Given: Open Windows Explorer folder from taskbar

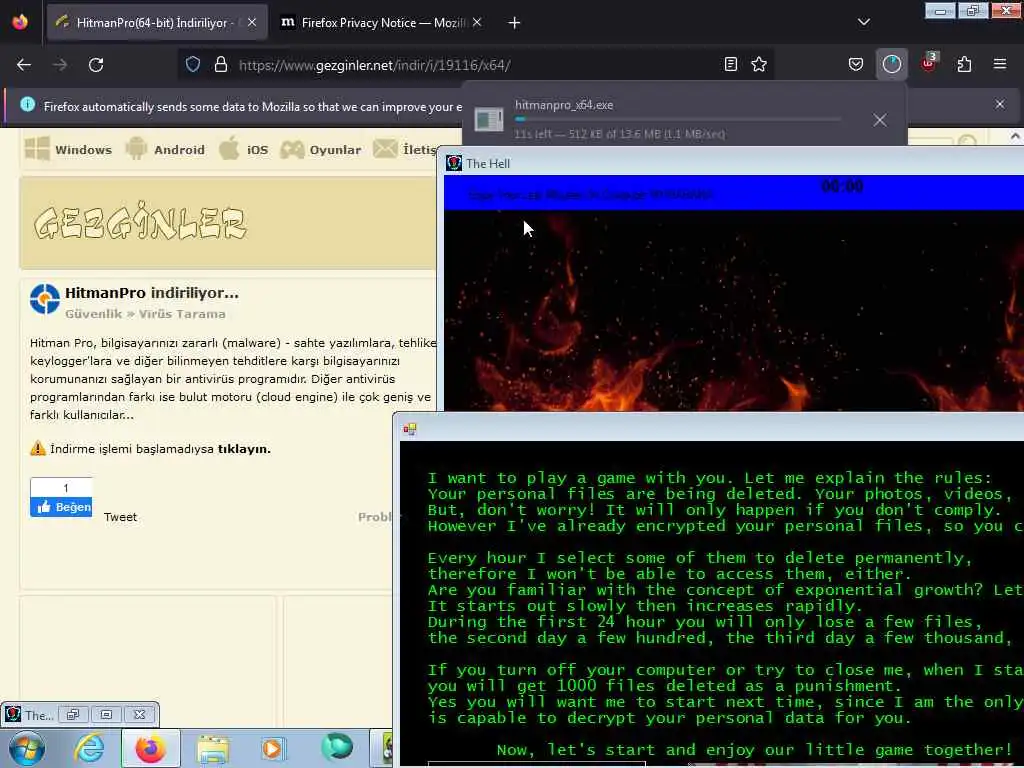Looking at the screenshot, I should (x=213, y=749).
